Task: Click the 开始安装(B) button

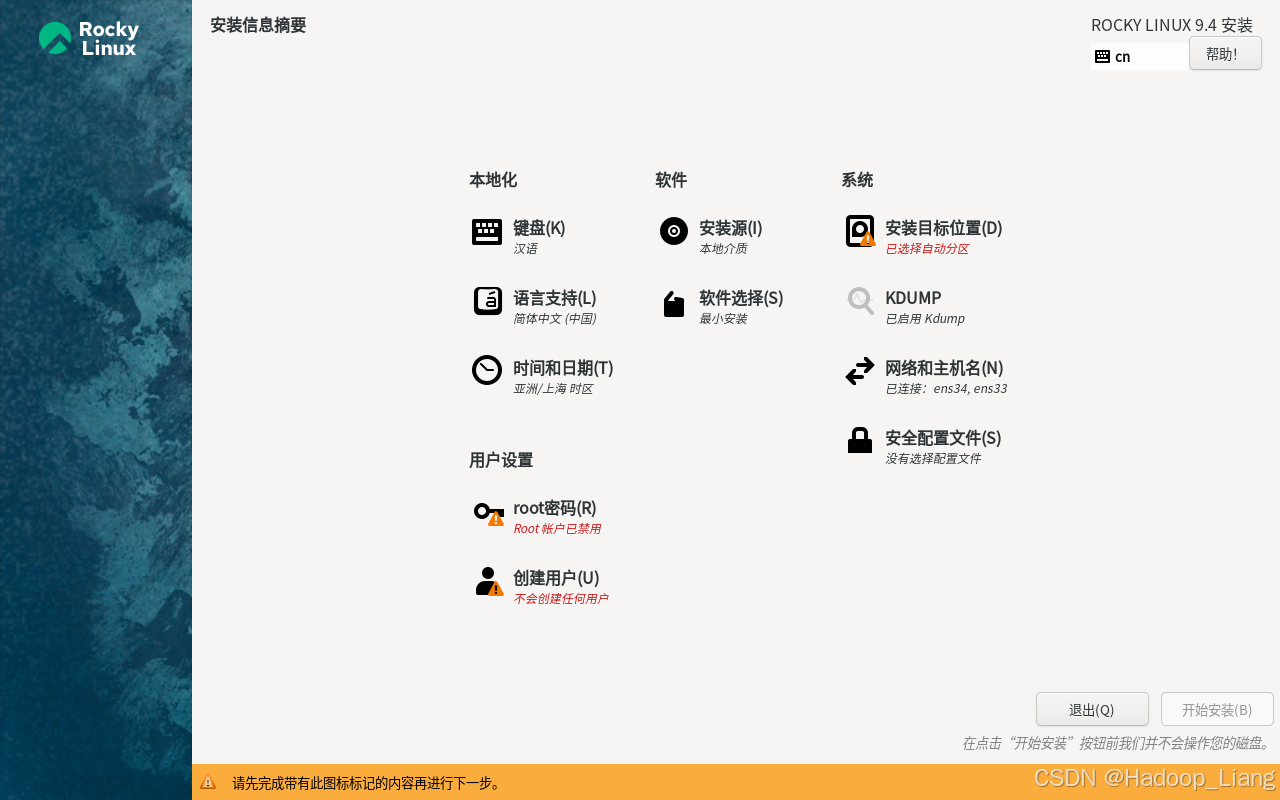Action: (1217, 709)
